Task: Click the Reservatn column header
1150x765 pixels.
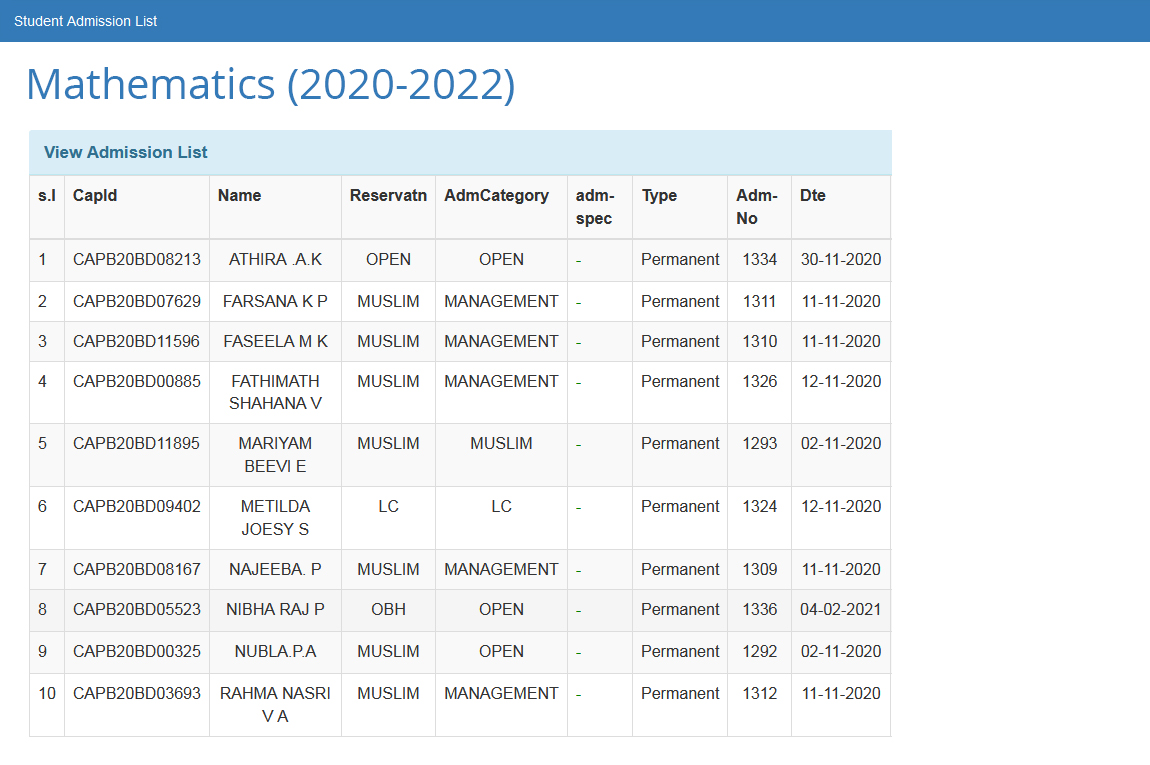Action: coord(388,196)
